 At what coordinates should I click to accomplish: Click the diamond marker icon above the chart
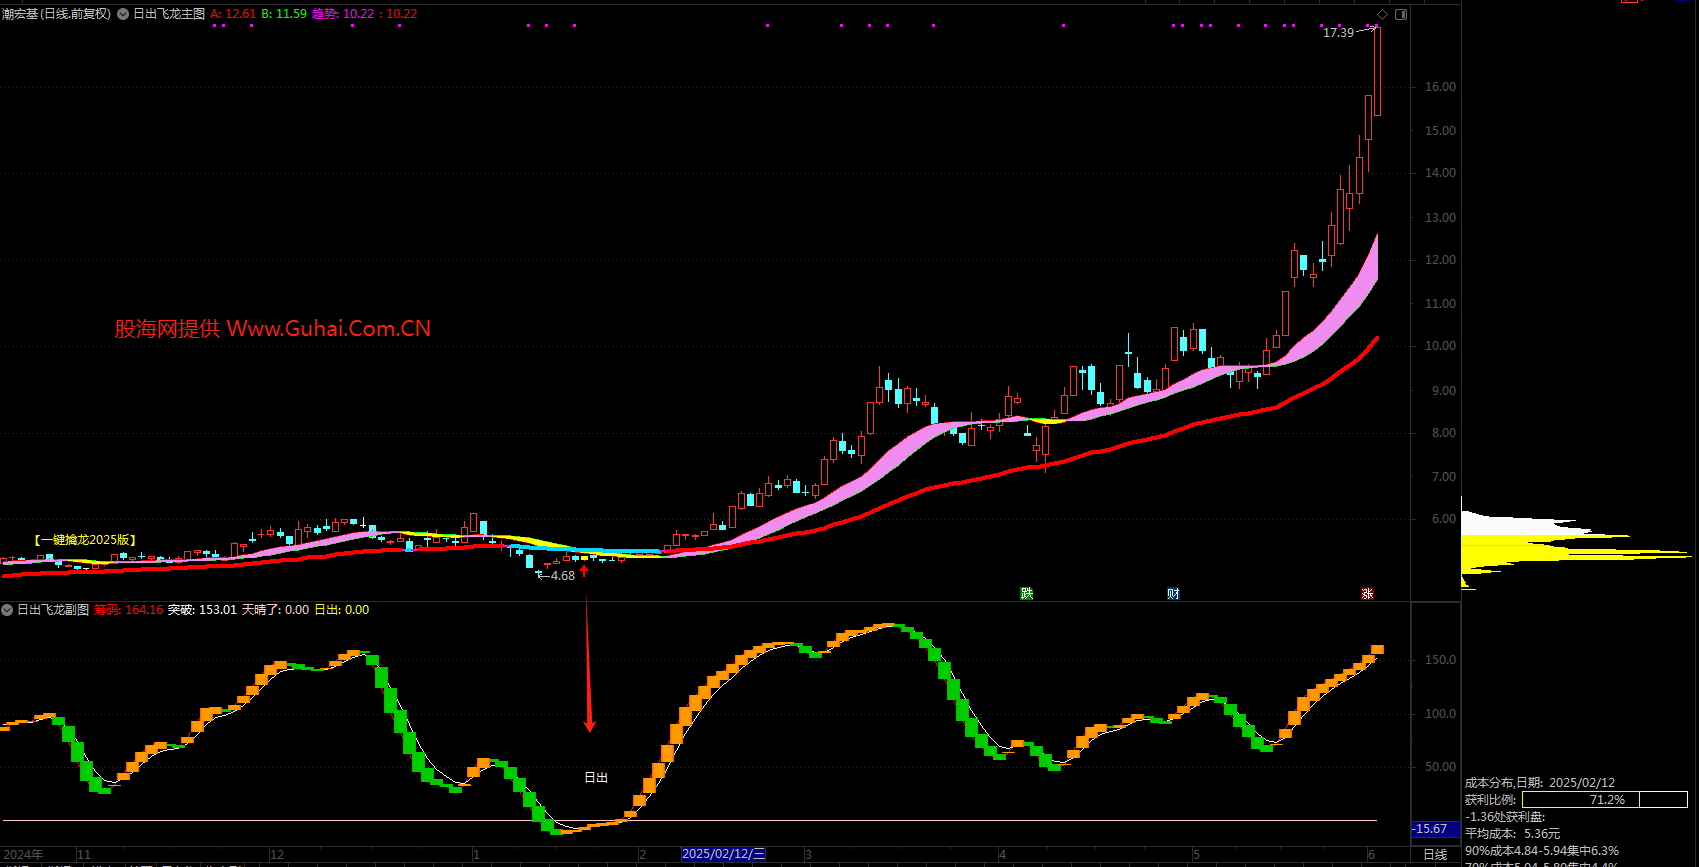tap(1383, 14)
